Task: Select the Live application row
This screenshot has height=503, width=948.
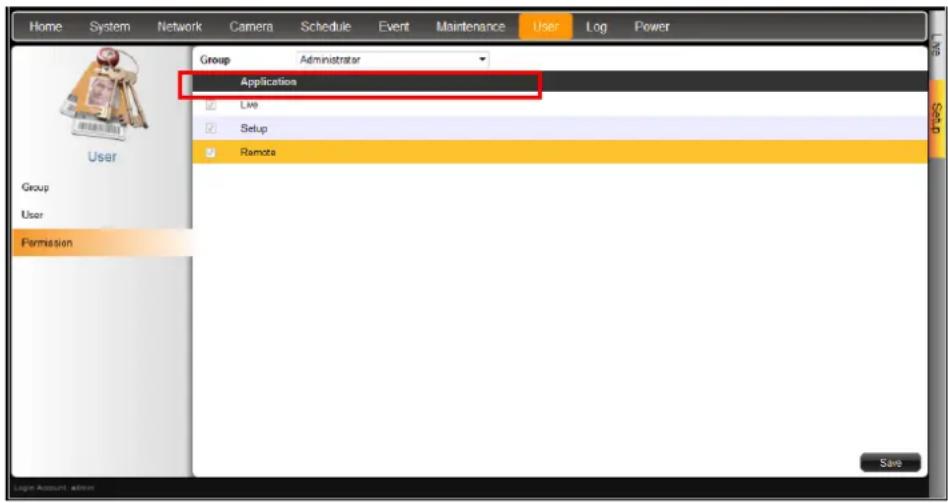Action: [560, 105]
